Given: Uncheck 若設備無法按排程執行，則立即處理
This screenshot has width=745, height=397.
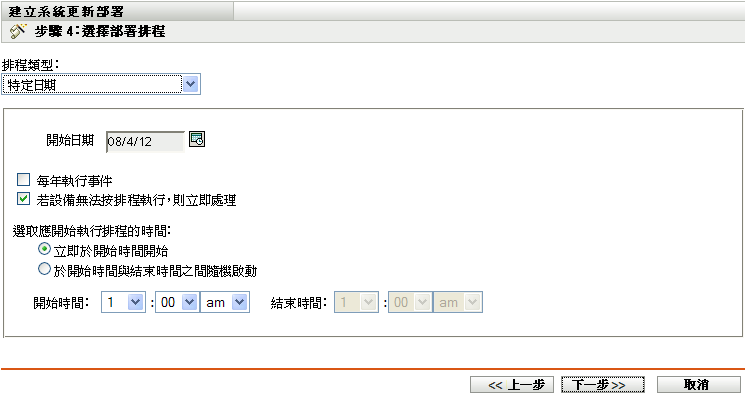Looking at the screenshot, I should tap(23, 198).
